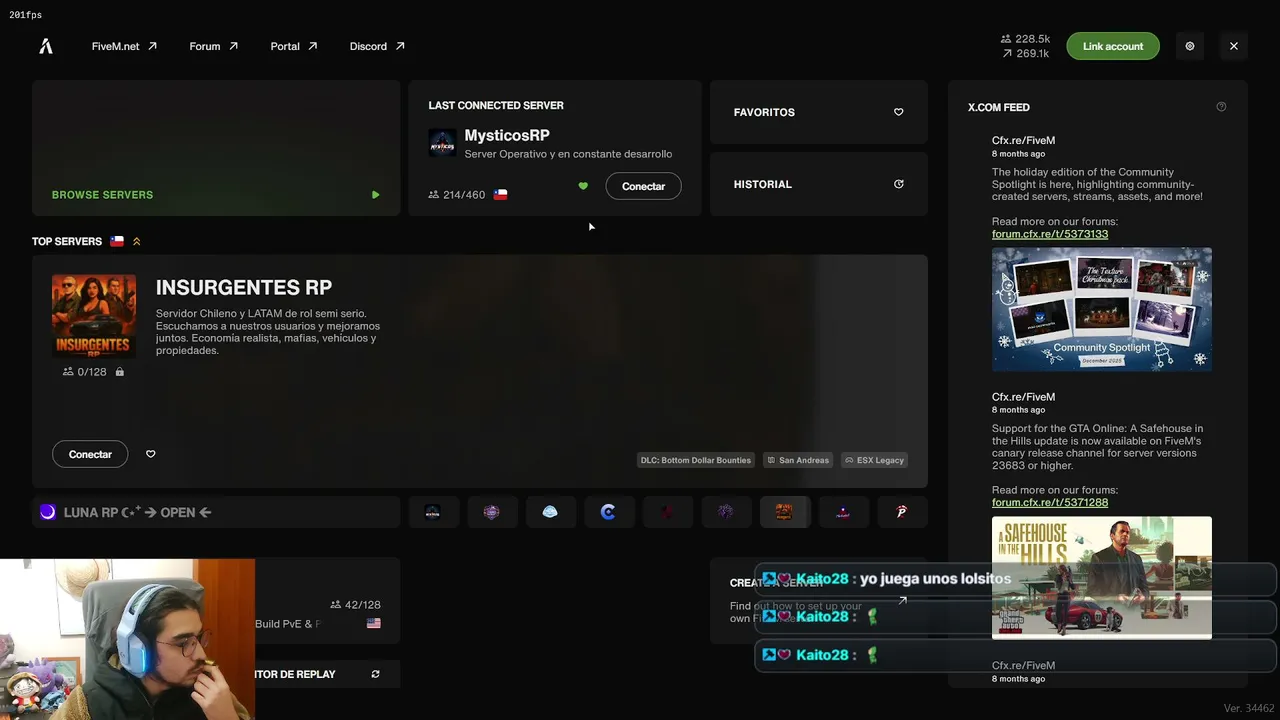
Task: Open forum.cfx.re/t/5373133 link
Action: tap(1050, 234)
